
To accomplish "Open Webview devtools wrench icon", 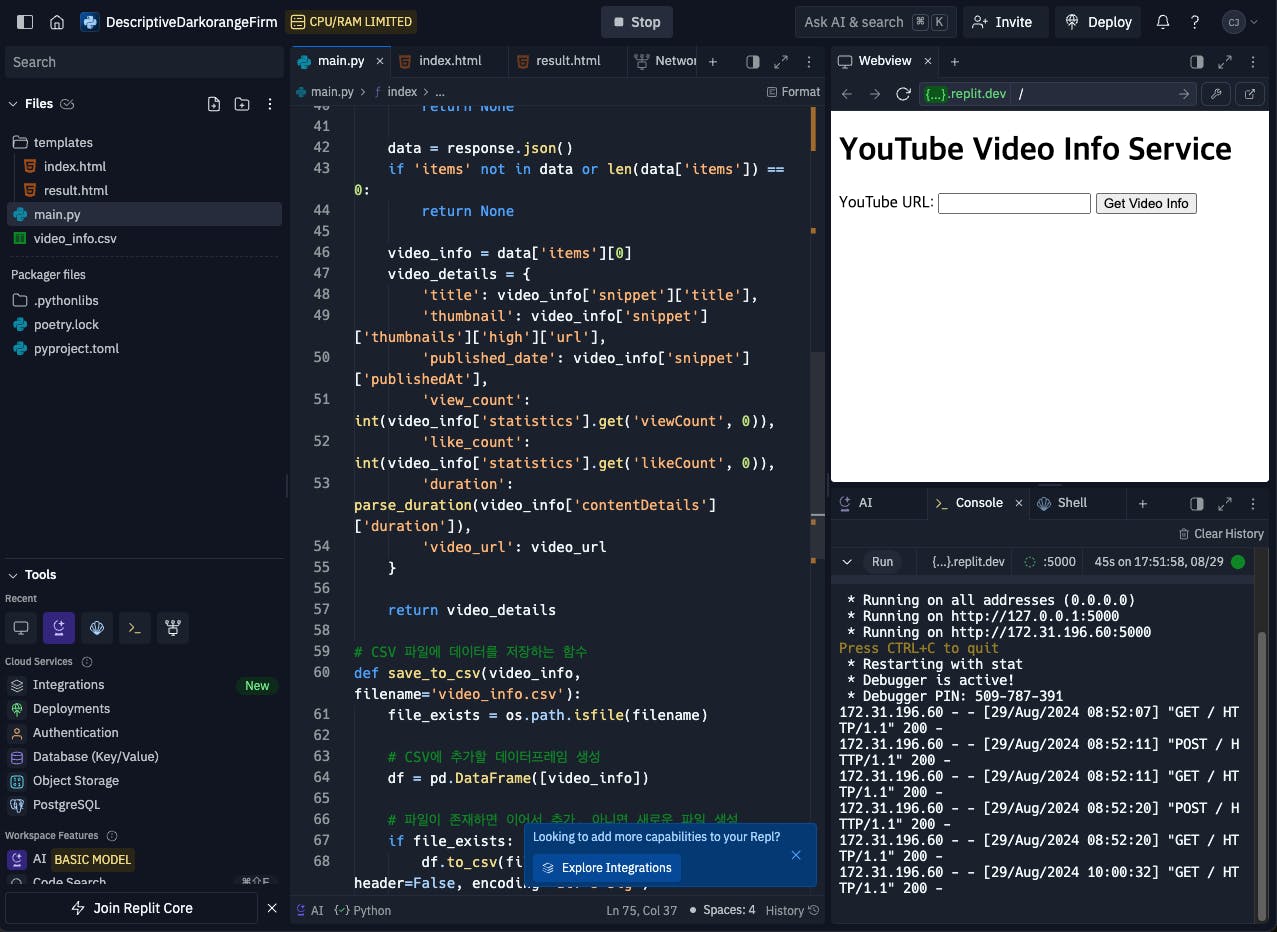I will 1216,94.
